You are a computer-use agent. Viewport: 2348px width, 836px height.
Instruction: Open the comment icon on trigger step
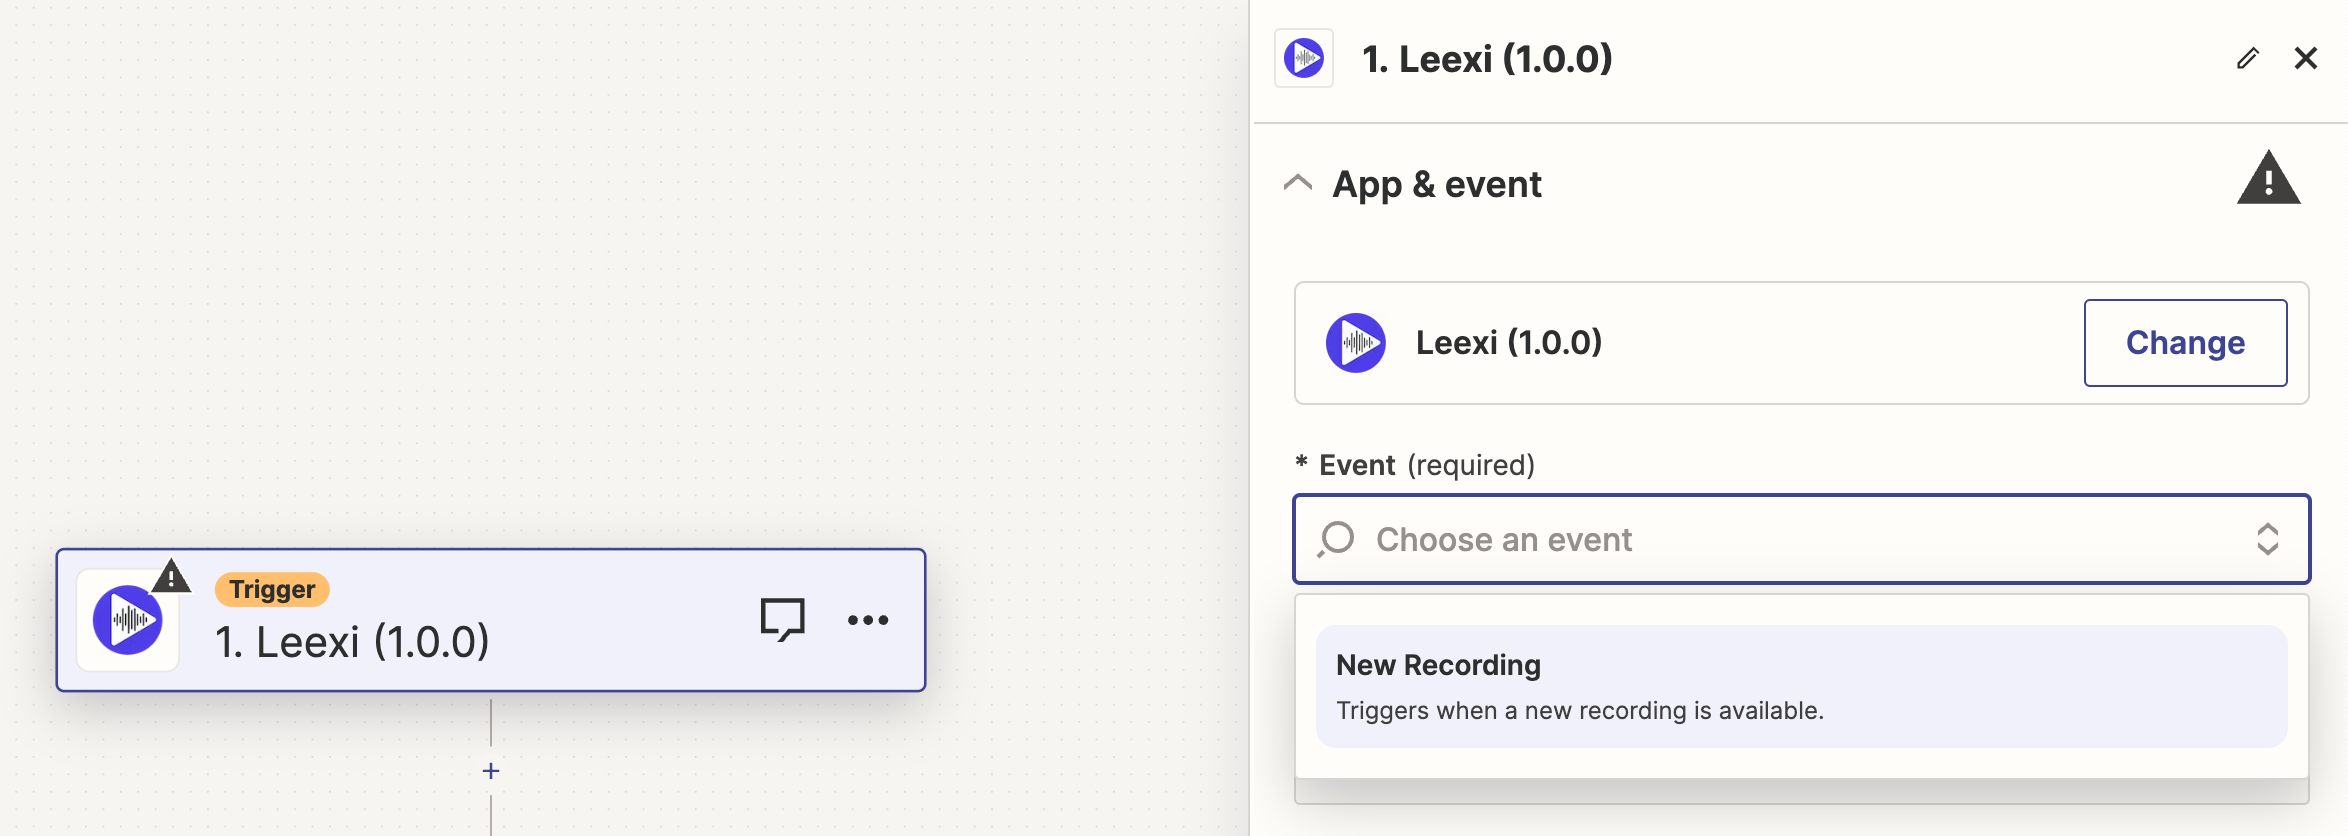point(782,619)
